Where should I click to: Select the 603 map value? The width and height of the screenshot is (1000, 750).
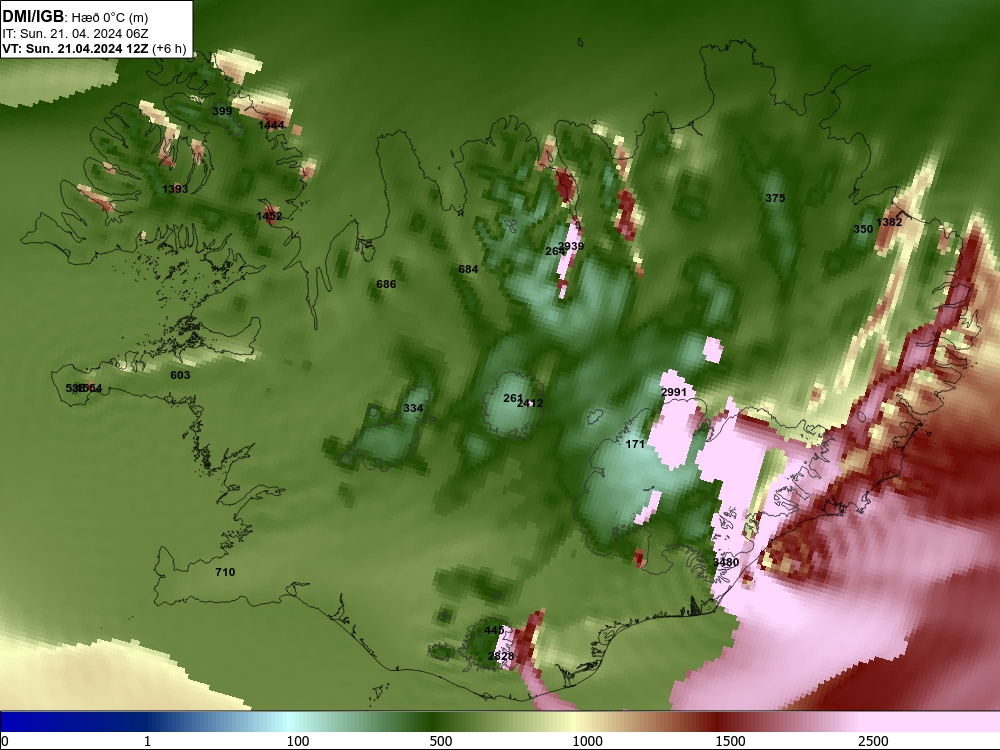[x=180, y=375]
